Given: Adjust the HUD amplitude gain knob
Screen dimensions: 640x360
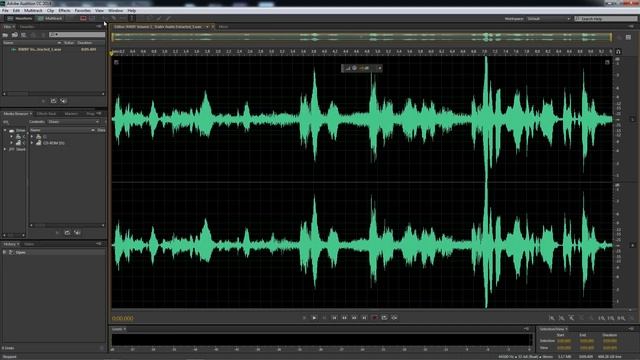Looking at the screenshot, I should pos(354,68).
